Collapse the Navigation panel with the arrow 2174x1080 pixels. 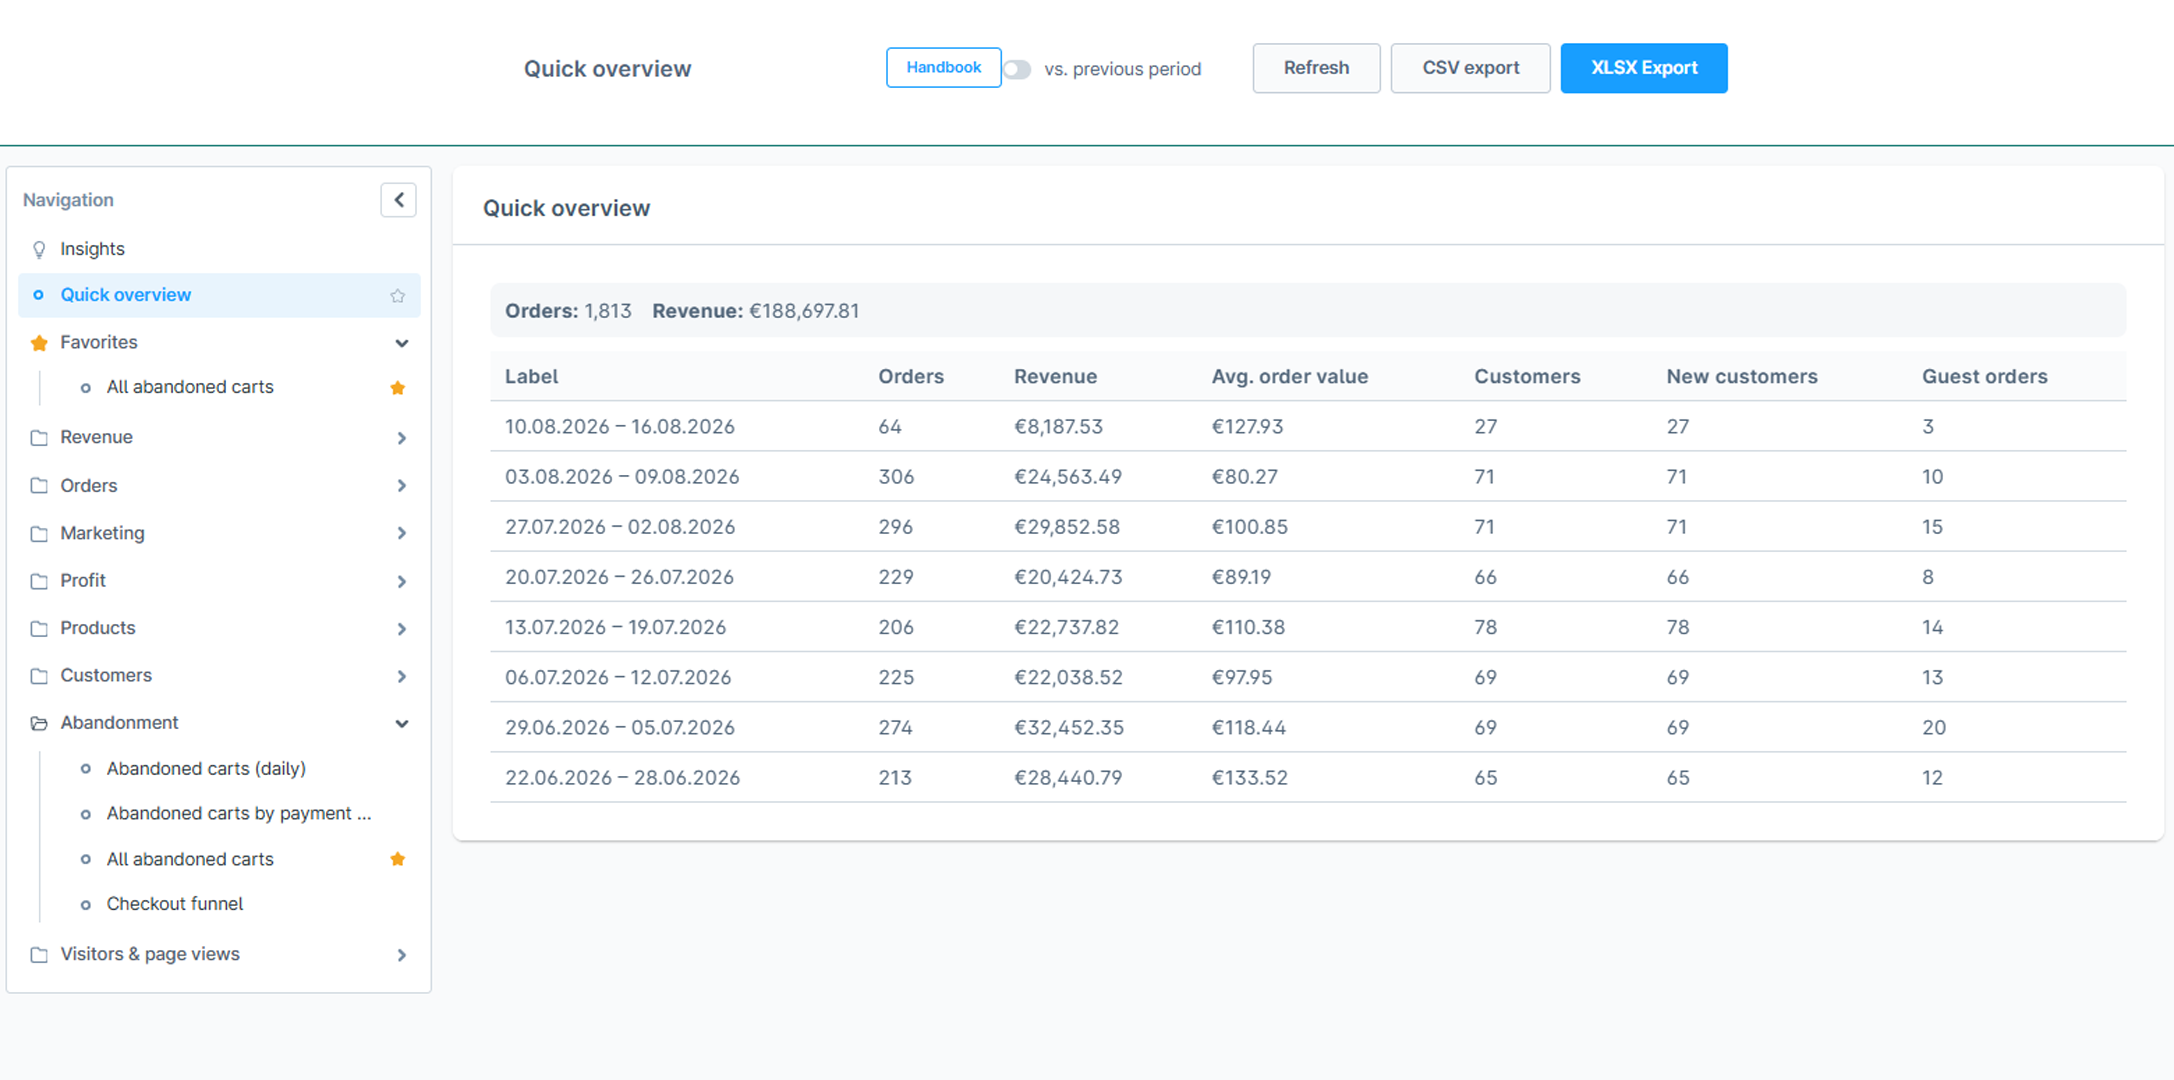[398, 200]
